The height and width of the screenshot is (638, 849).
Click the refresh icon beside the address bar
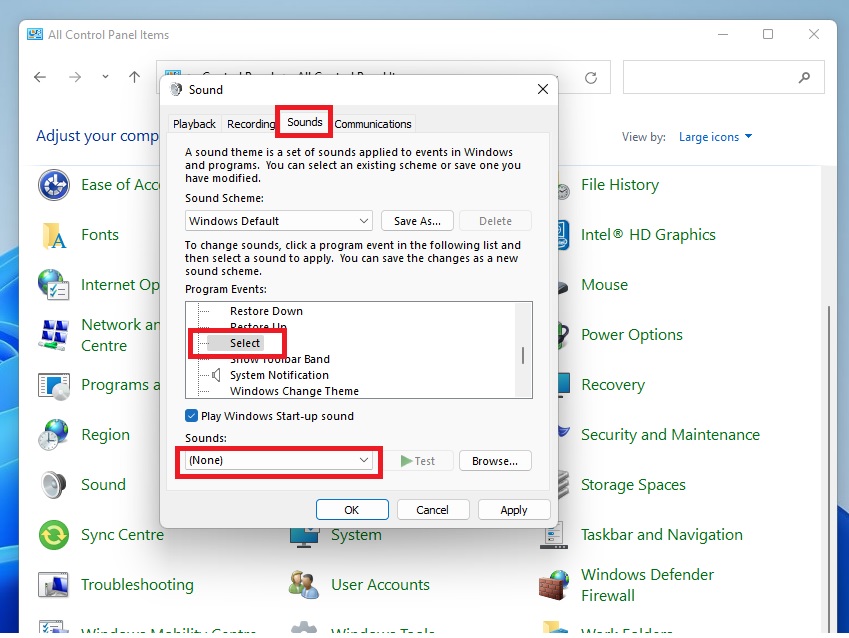(x=591, y=77)
